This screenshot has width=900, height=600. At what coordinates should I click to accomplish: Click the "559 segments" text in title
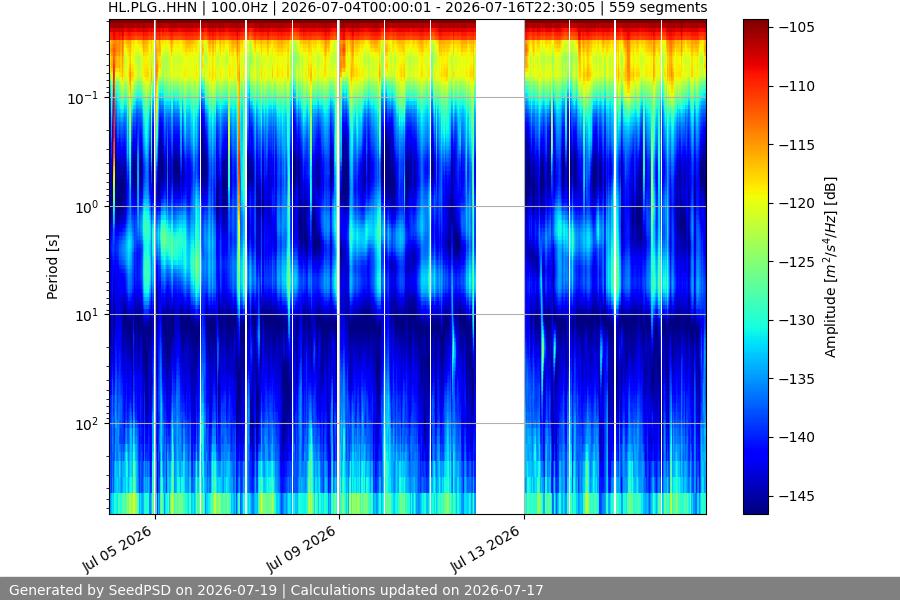tap(658, 7)
